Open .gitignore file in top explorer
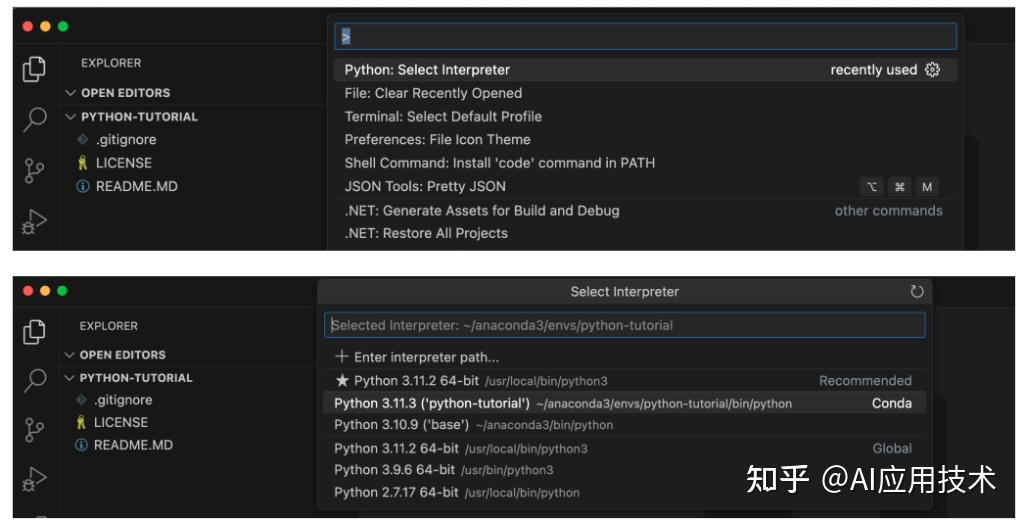 (x=125, y=140)
